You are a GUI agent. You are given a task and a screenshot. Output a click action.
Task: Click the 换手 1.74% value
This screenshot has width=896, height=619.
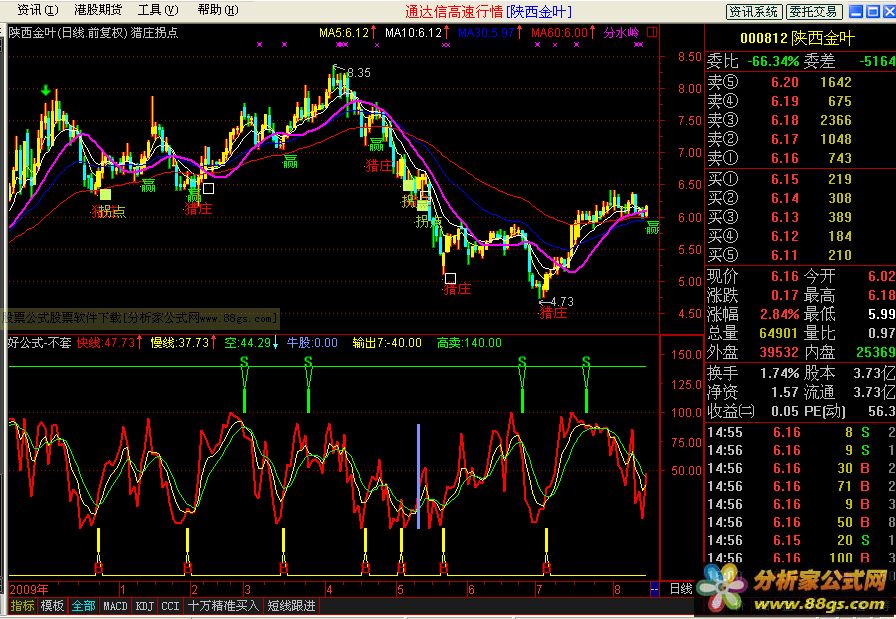pos(779,374)
